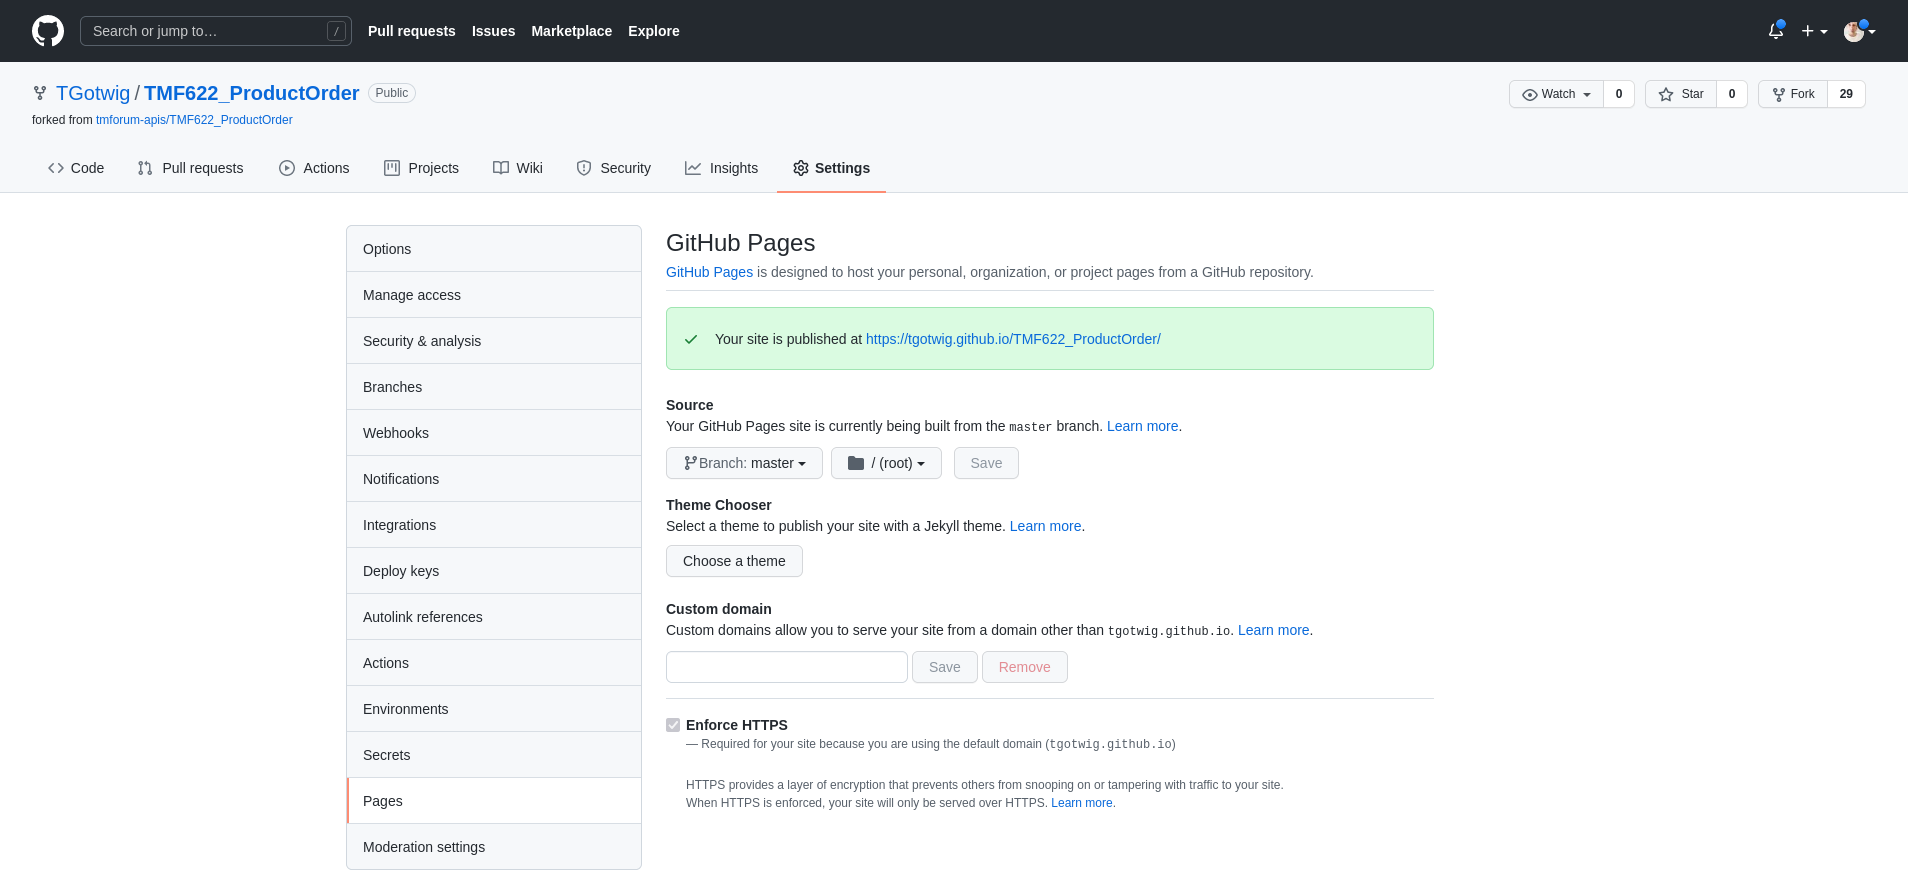
Task: Open the TMF622_ProductOrder repository link
Action: tap(251, 93)
